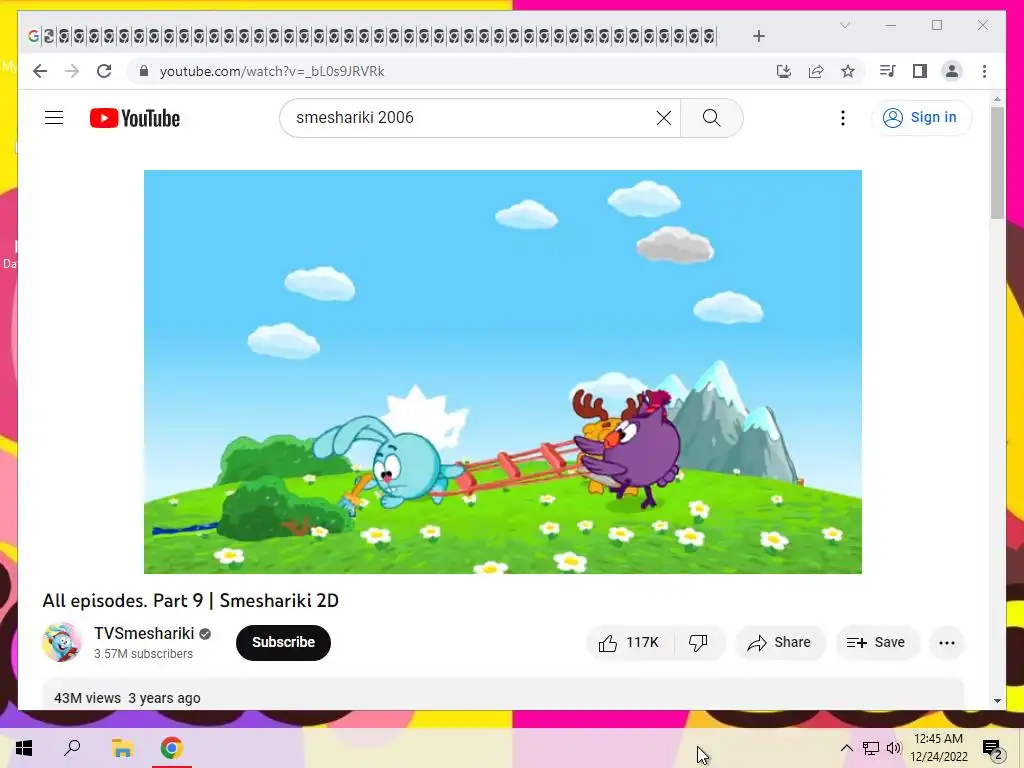The height and width of the screenshot is (768, 1024).
Task: Open Chrome media controls icon
Action: [x=888, y=71]
